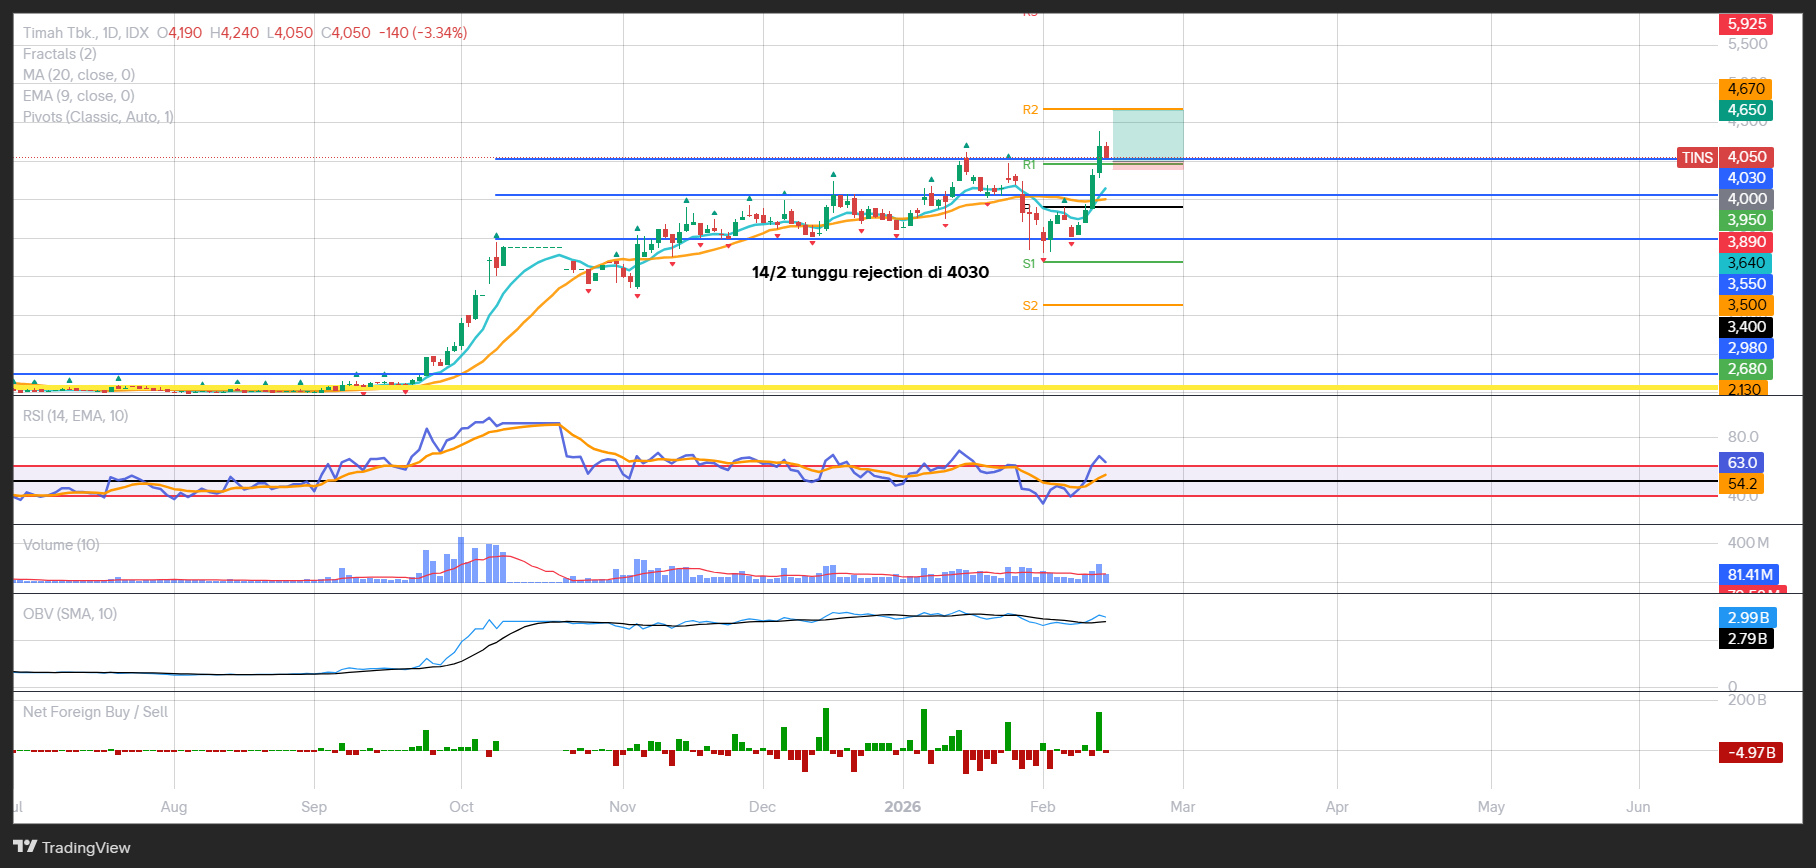Toggle the MA (20, close, 0) indicator legend
The height and width of the screenshot is (868, 1816).
pyautogui.click(x=79, y=75)
